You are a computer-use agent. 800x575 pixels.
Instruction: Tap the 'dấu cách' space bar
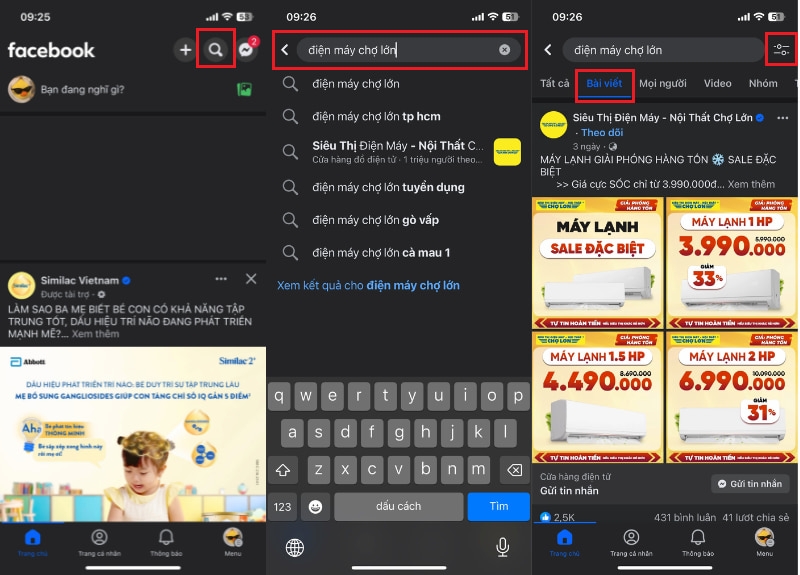coord(398,506)
